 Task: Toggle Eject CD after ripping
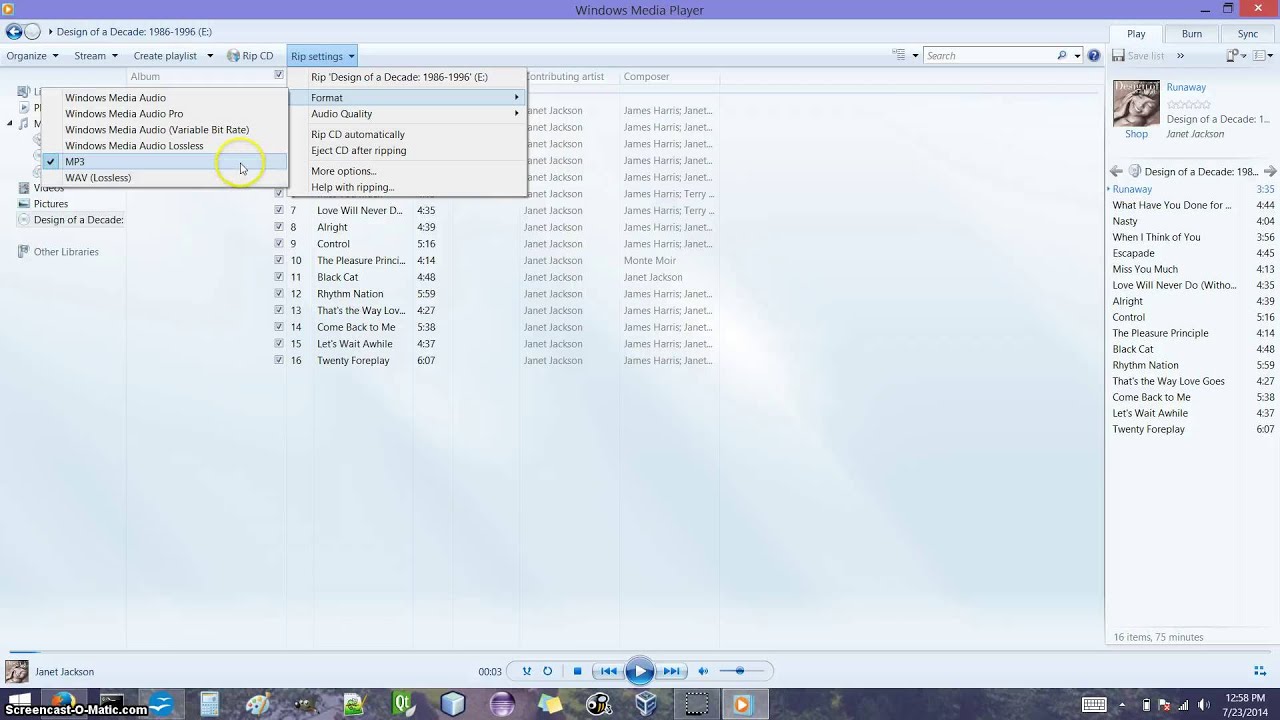point(407,151)
